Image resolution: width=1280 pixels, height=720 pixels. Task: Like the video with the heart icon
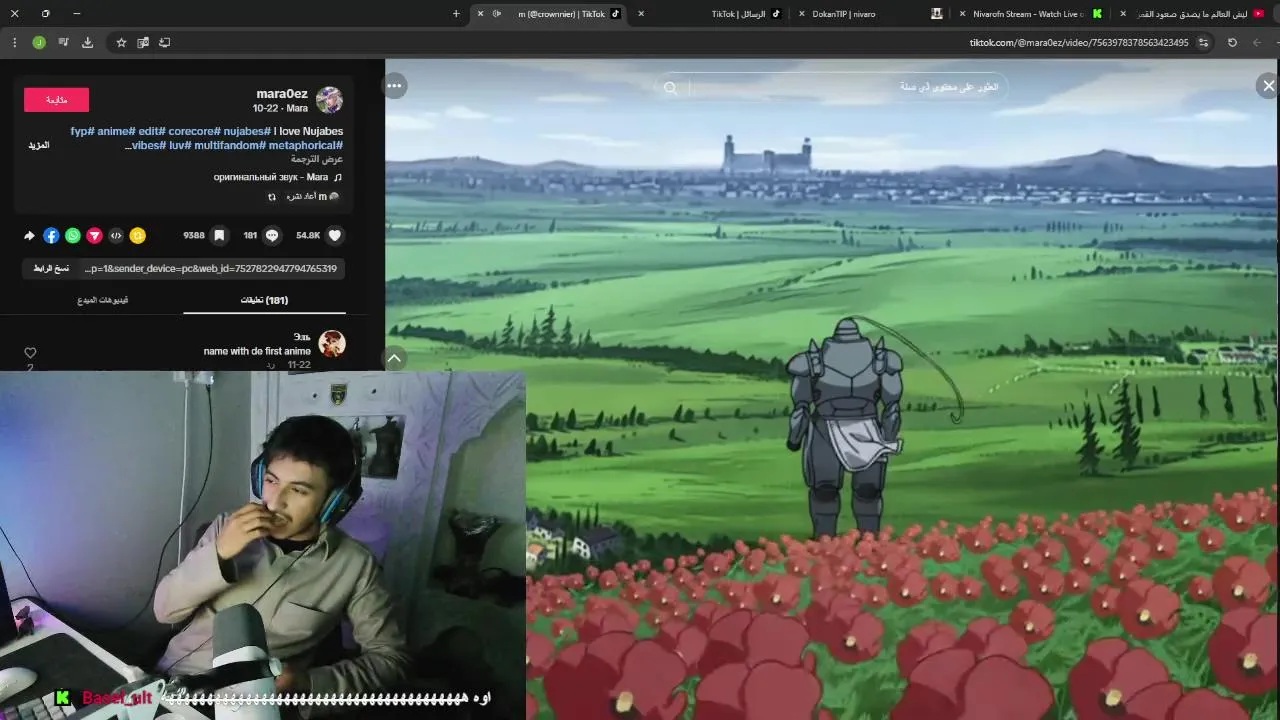(335, 236)
